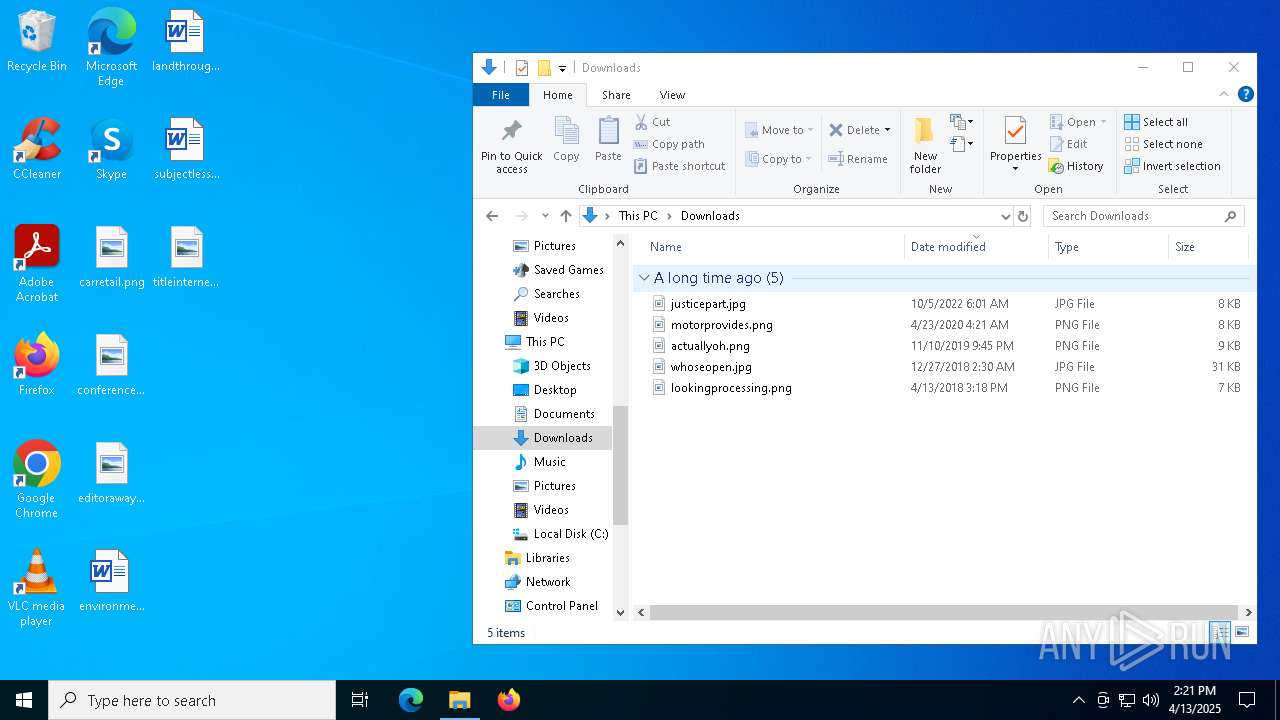This screenshot has width=1280, height=720.
Task: Open the Copy to dropdown
Action: pos(779,159)
